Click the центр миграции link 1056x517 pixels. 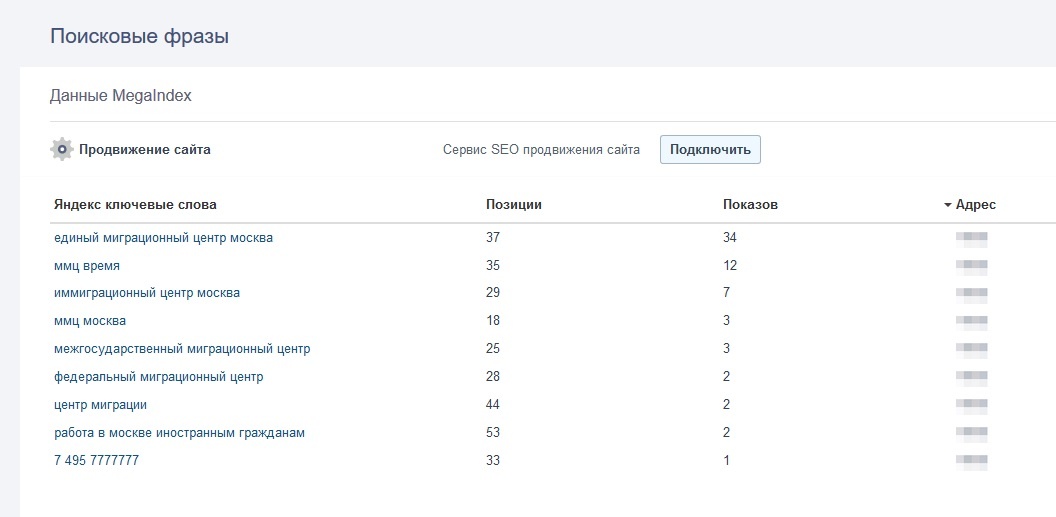[101, 405]
